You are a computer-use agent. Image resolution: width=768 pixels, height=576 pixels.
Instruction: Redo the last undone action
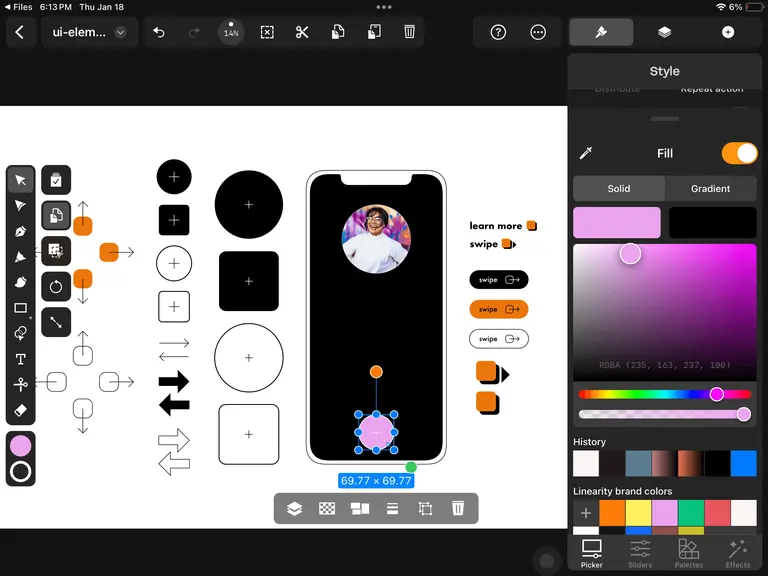pos(194,32)
